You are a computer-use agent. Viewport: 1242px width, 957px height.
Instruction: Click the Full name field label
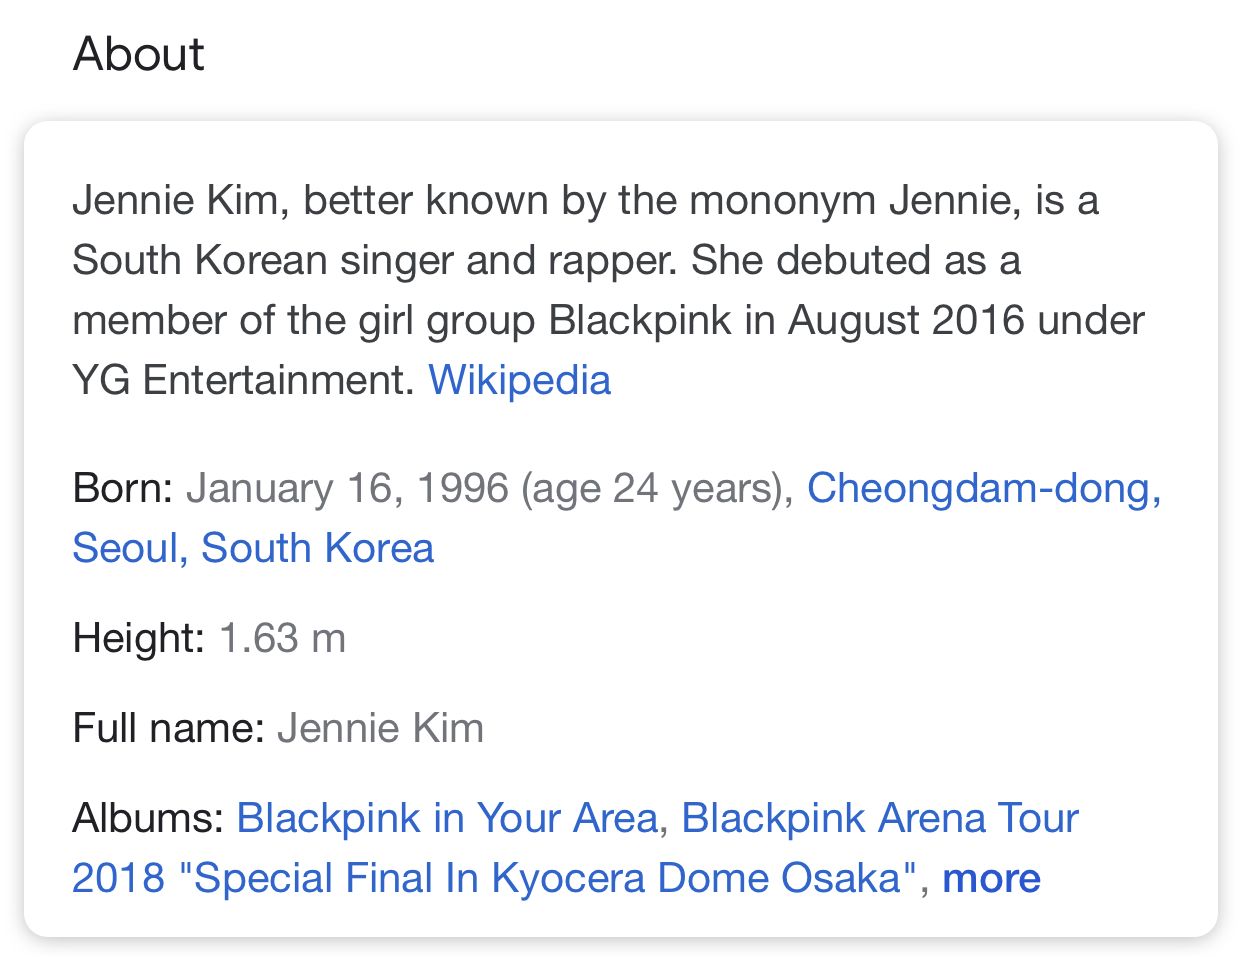click(168, 728)
